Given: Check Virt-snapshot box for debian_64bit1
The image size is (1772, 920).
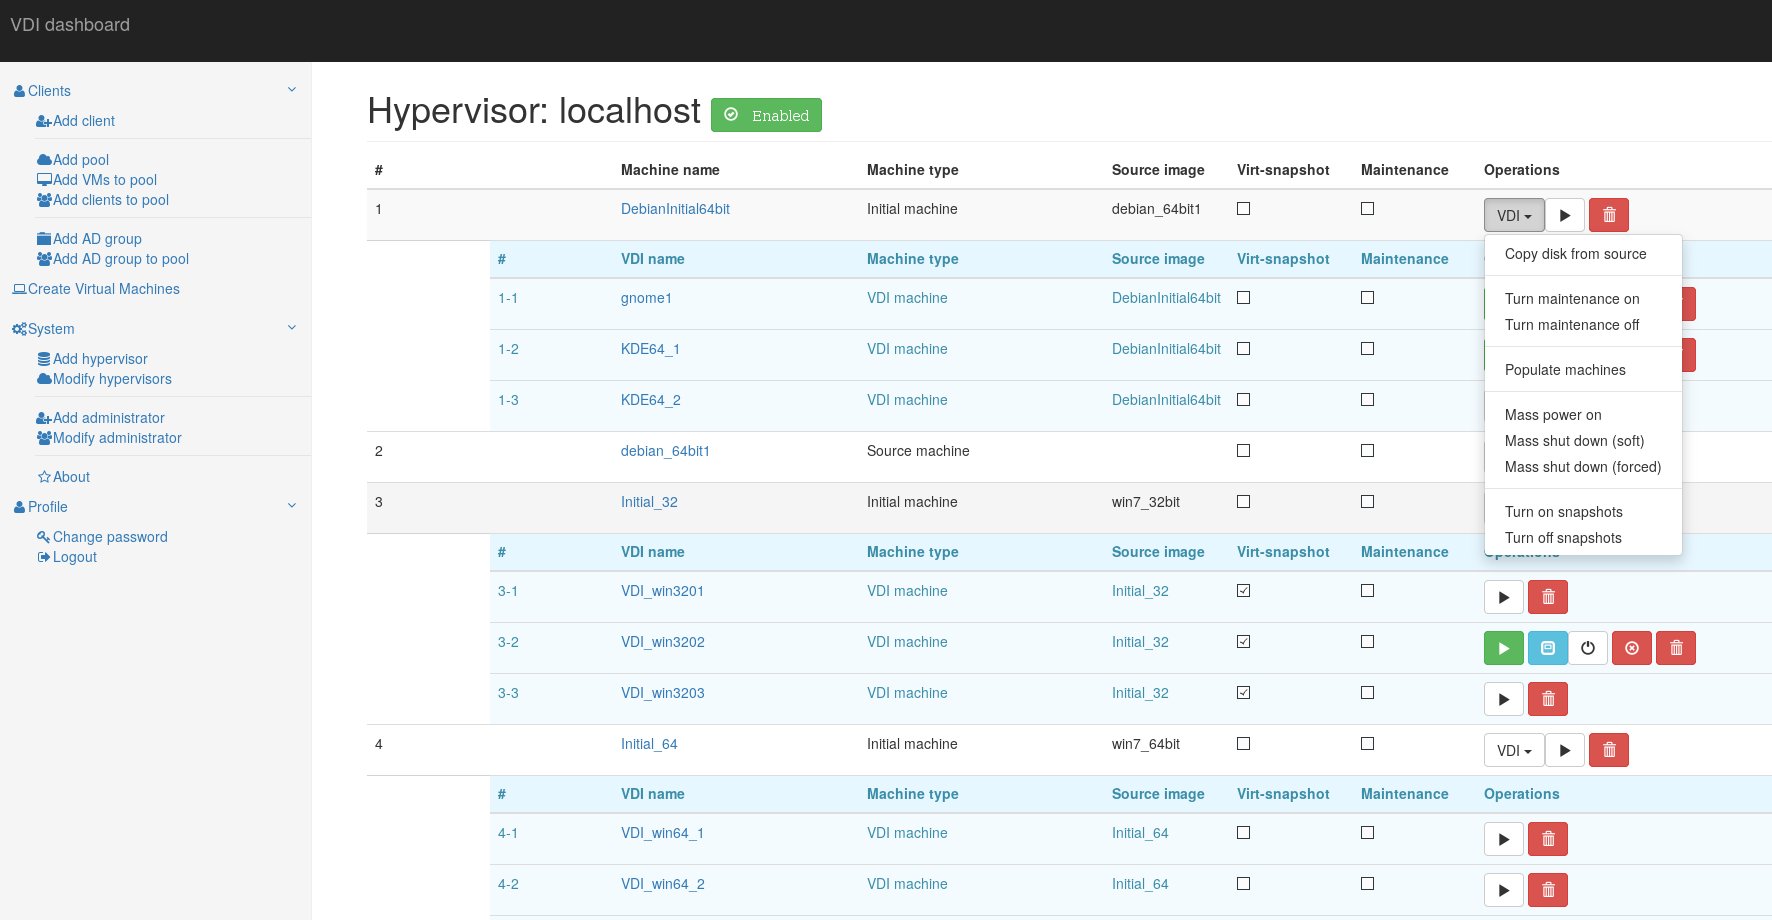Looking at the screenshot, I should tap(1243, 451).
